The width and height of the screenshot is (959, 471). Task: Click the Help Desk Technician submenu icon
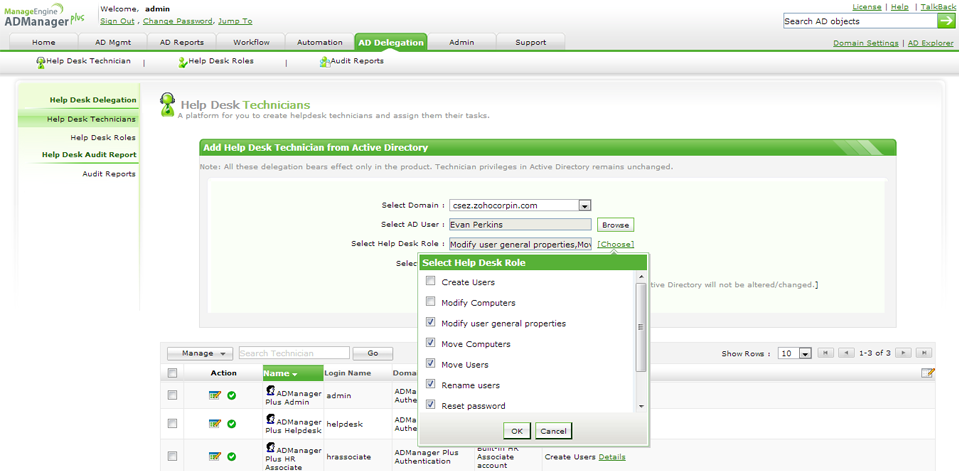(x=41, y=62)
